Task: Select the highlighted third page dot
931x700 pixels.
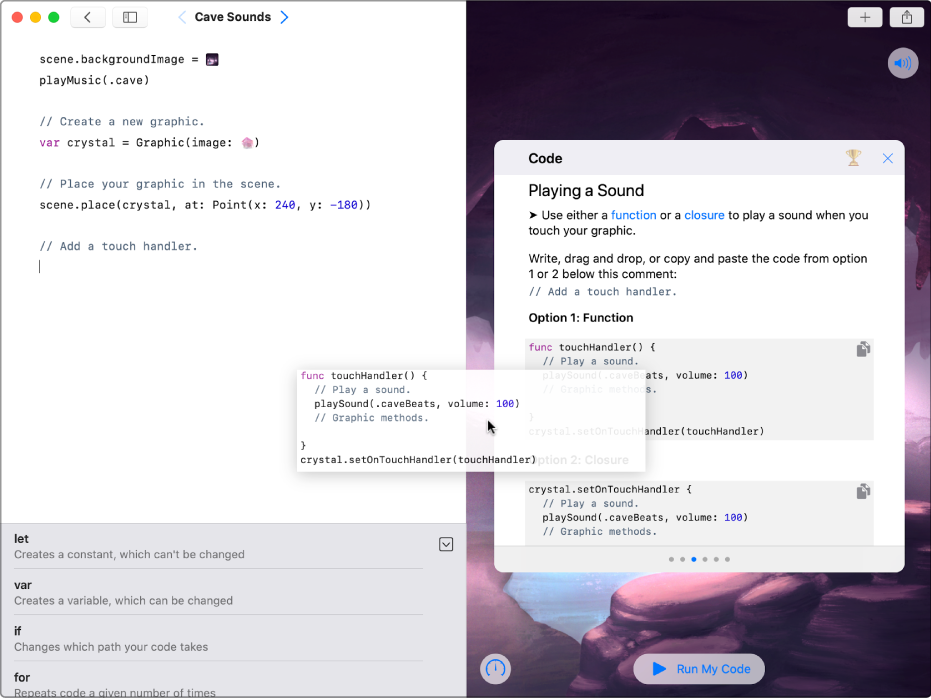Action: coord(694,559)
